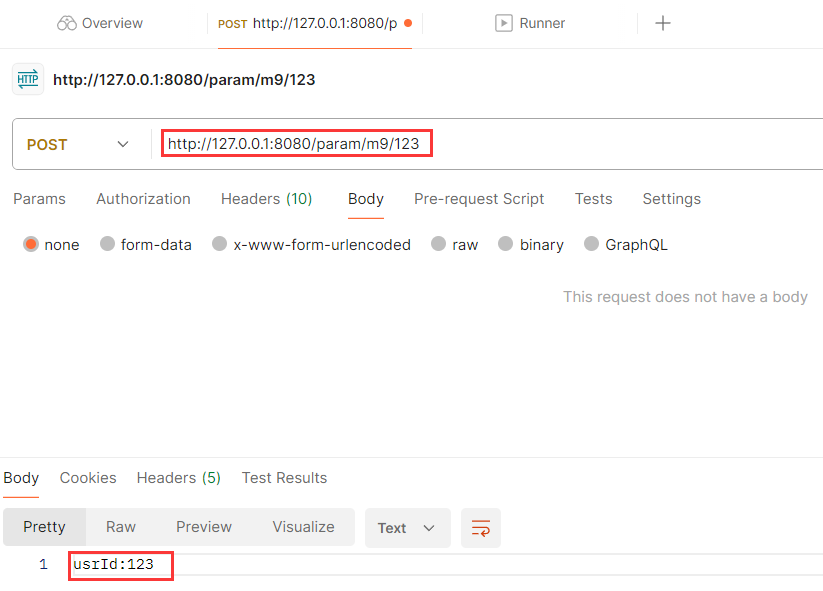Open the Overview tab
The width and height of the screenshot is (823, 591).
[100, 23]
